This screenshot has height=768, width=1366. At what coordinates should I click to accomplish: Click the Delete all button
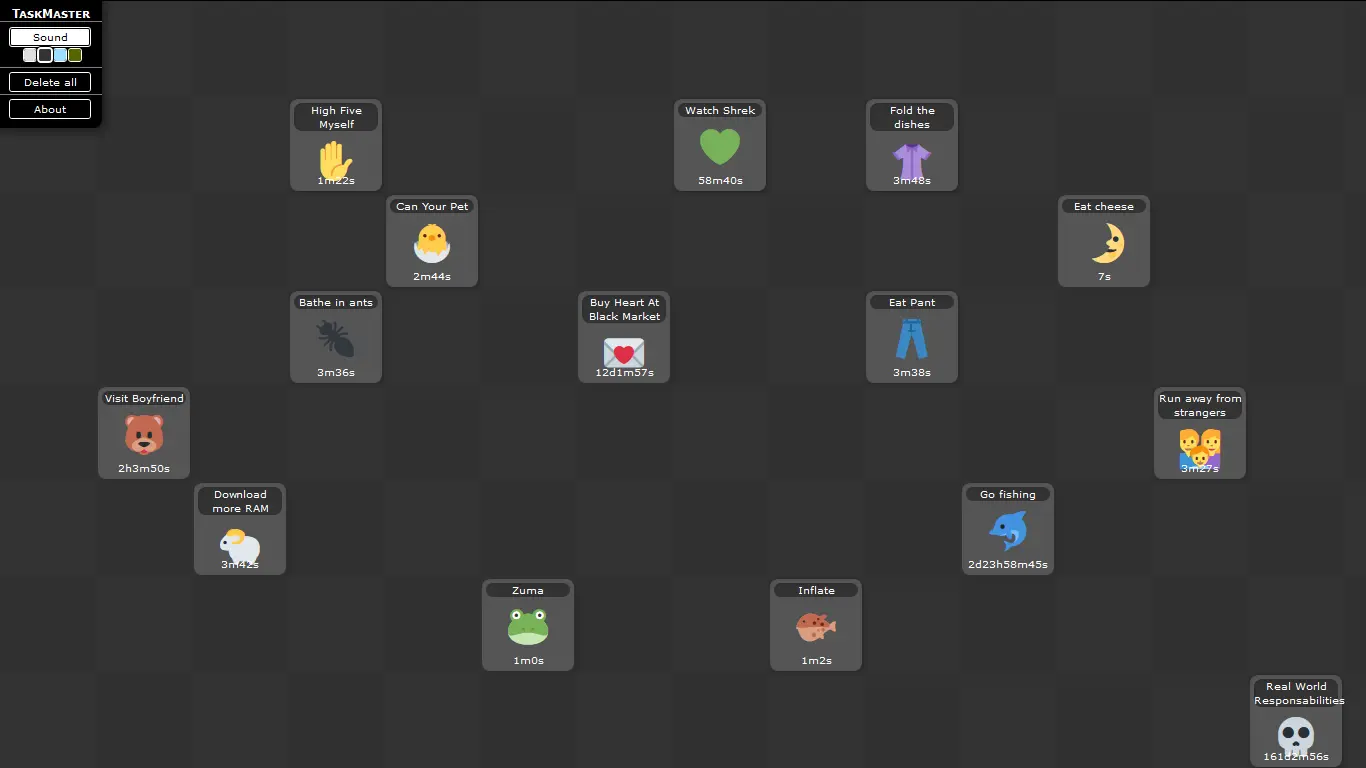pos(50,82)
